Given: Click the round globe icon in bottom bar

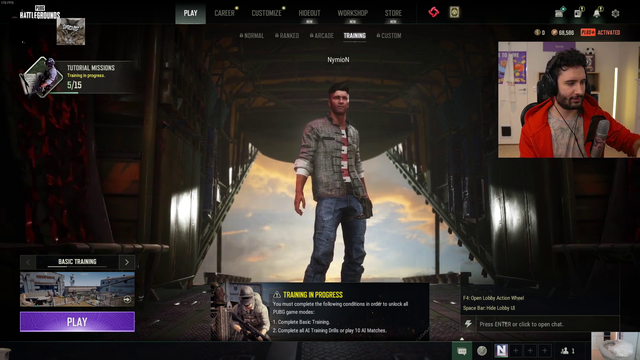Looking at the screenshot, I should (482, 351).
